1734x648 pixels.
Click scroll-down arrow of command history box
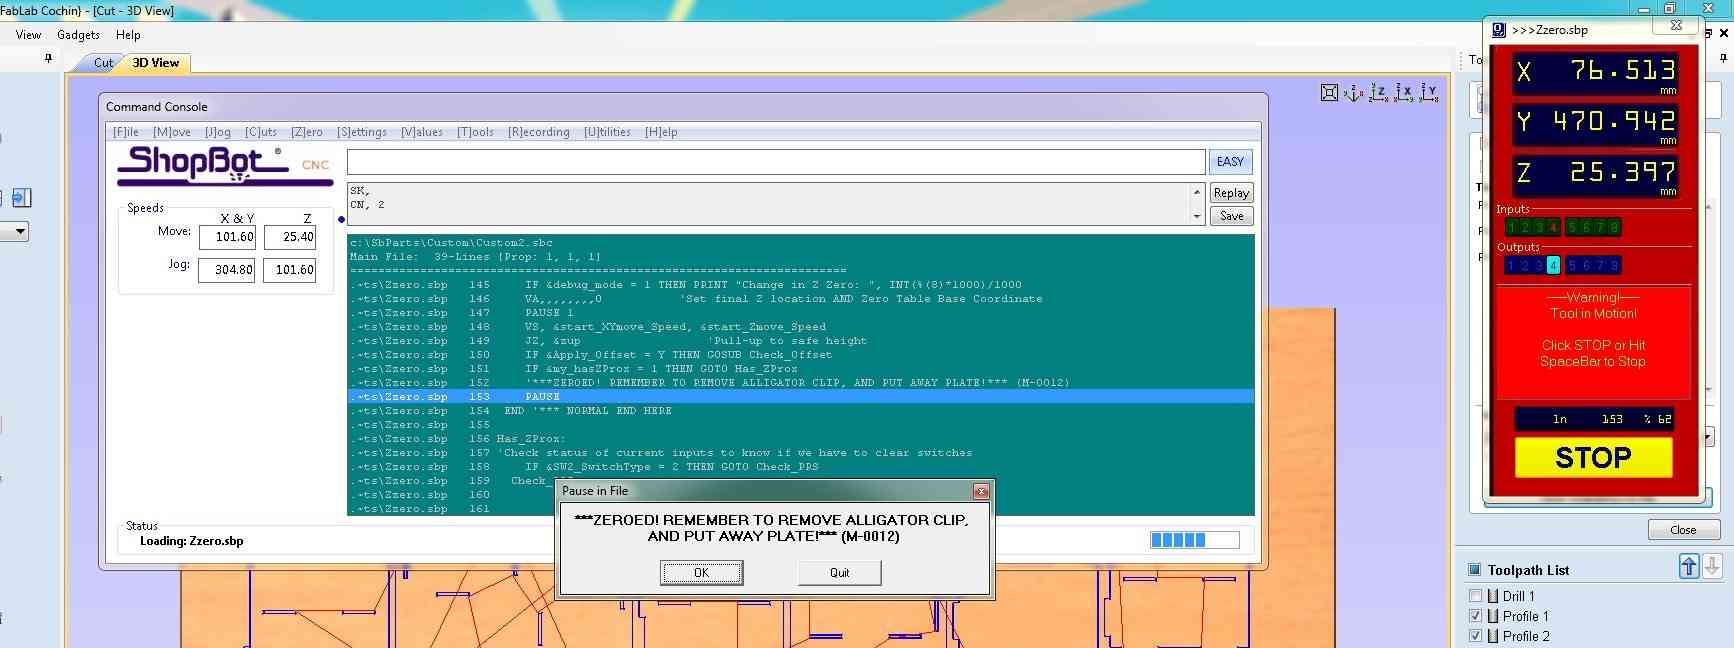coord(1197,216)
